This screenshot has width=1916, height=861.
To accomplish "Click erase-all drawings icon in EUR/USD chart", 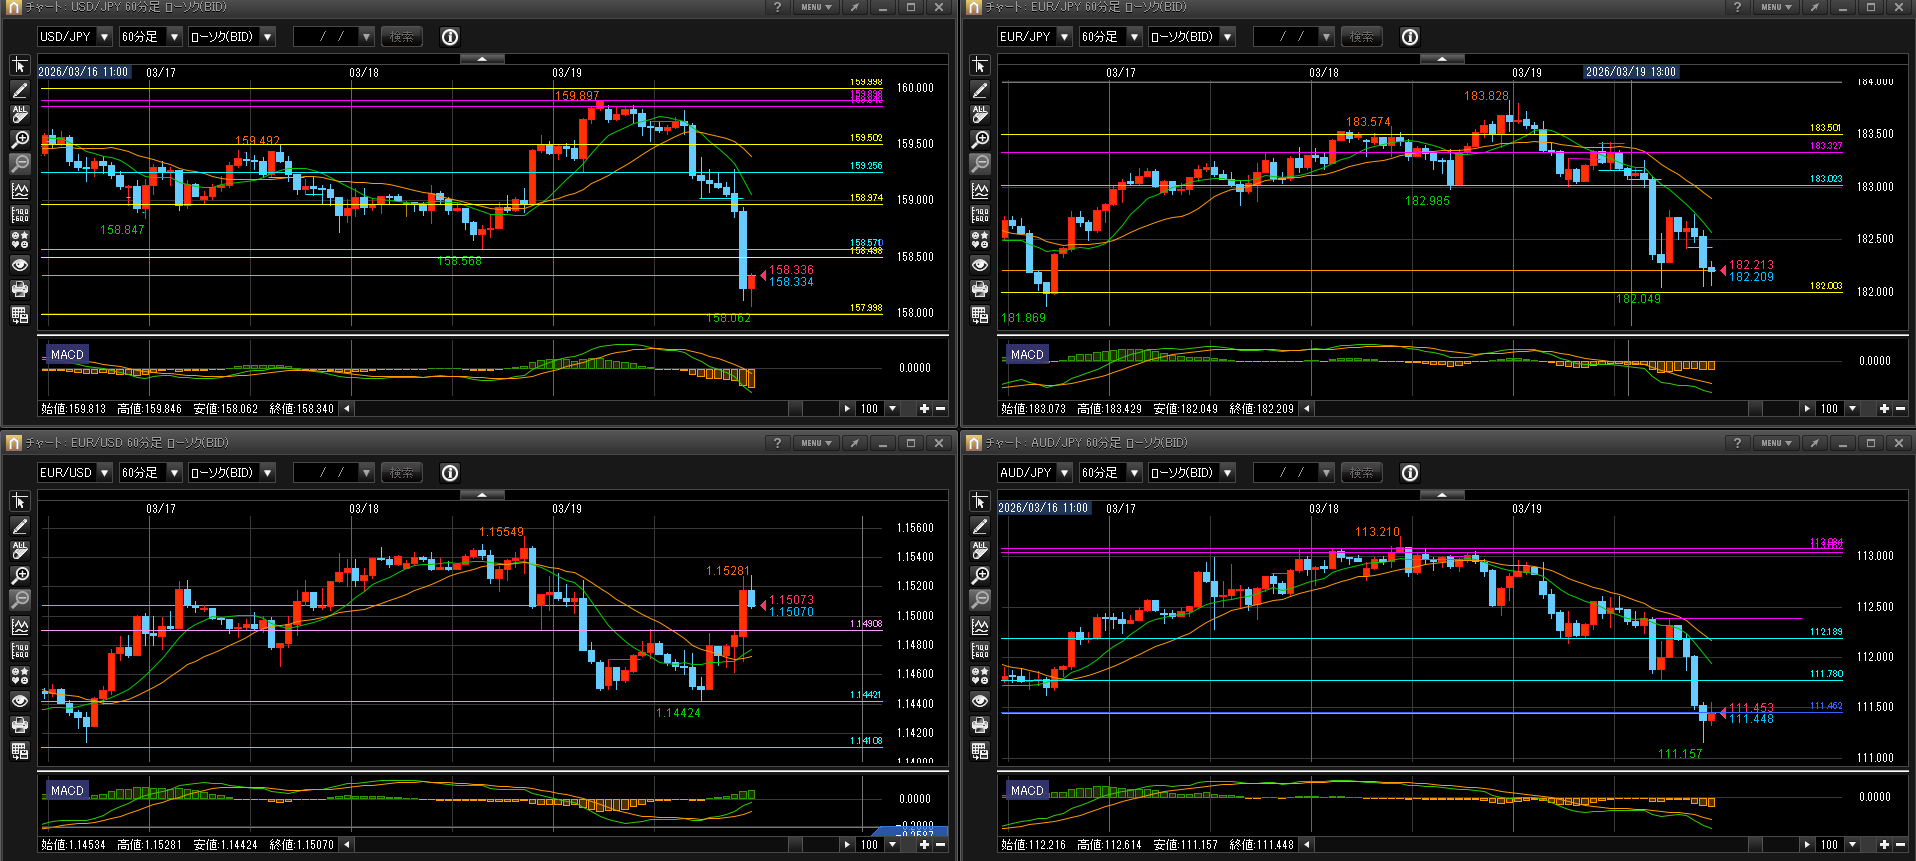I will [20, 551].
